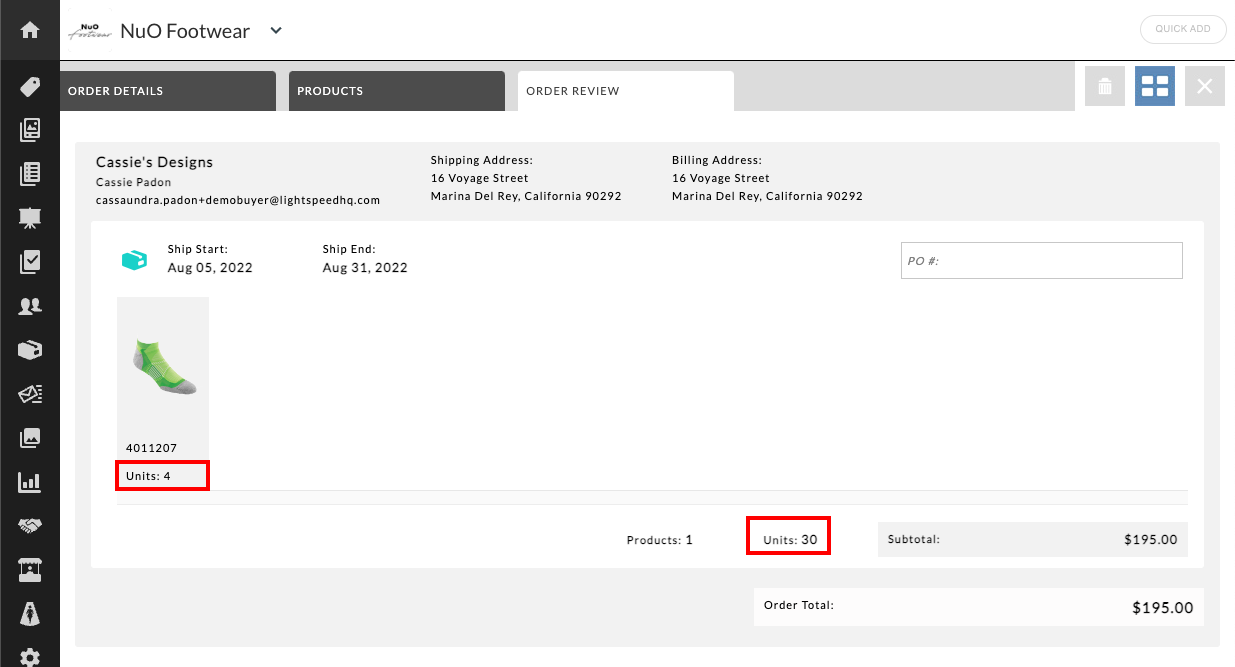Click the Ship Start date Aug 05, 2022

point(210,268)
